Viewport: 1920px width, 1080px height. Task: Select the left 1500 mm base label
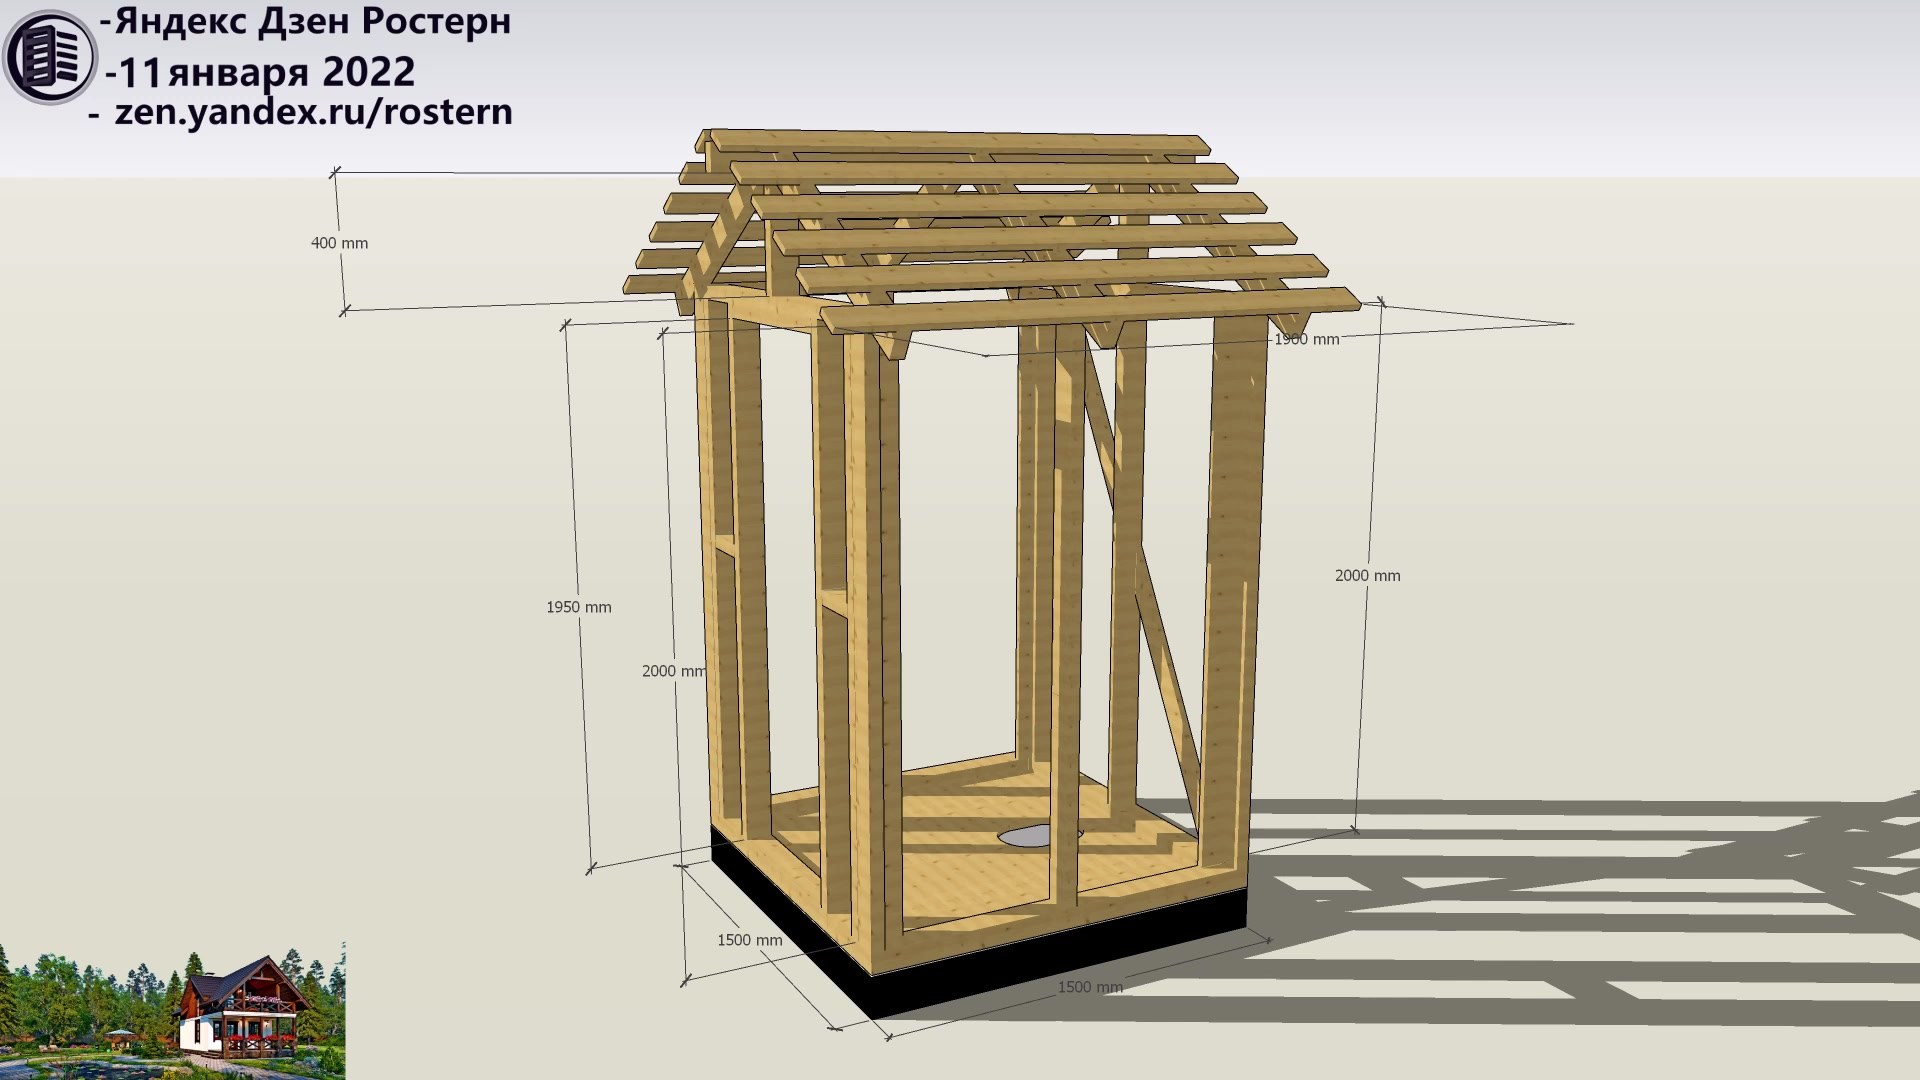click(749, 940)
